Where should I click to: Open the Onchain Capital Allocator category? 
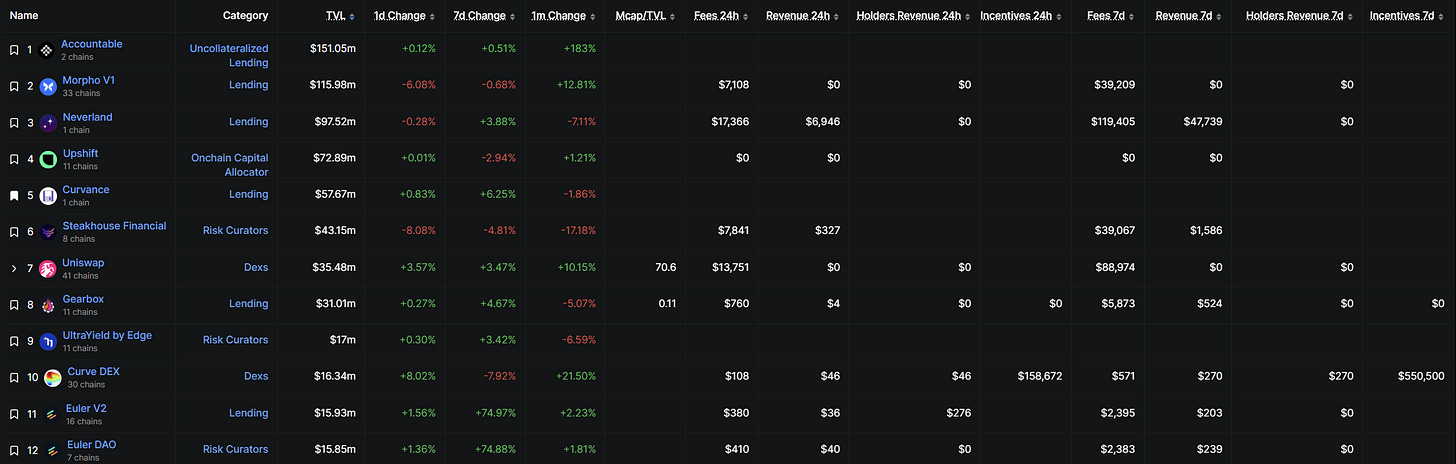pos(230,165)
